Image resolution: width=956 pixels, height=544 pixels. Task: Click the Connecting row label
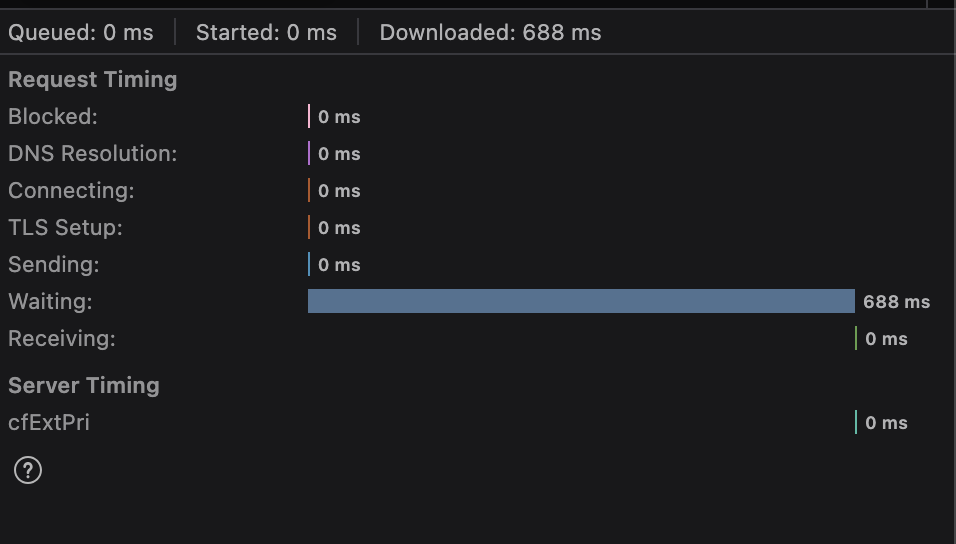[x=71, y=191]
